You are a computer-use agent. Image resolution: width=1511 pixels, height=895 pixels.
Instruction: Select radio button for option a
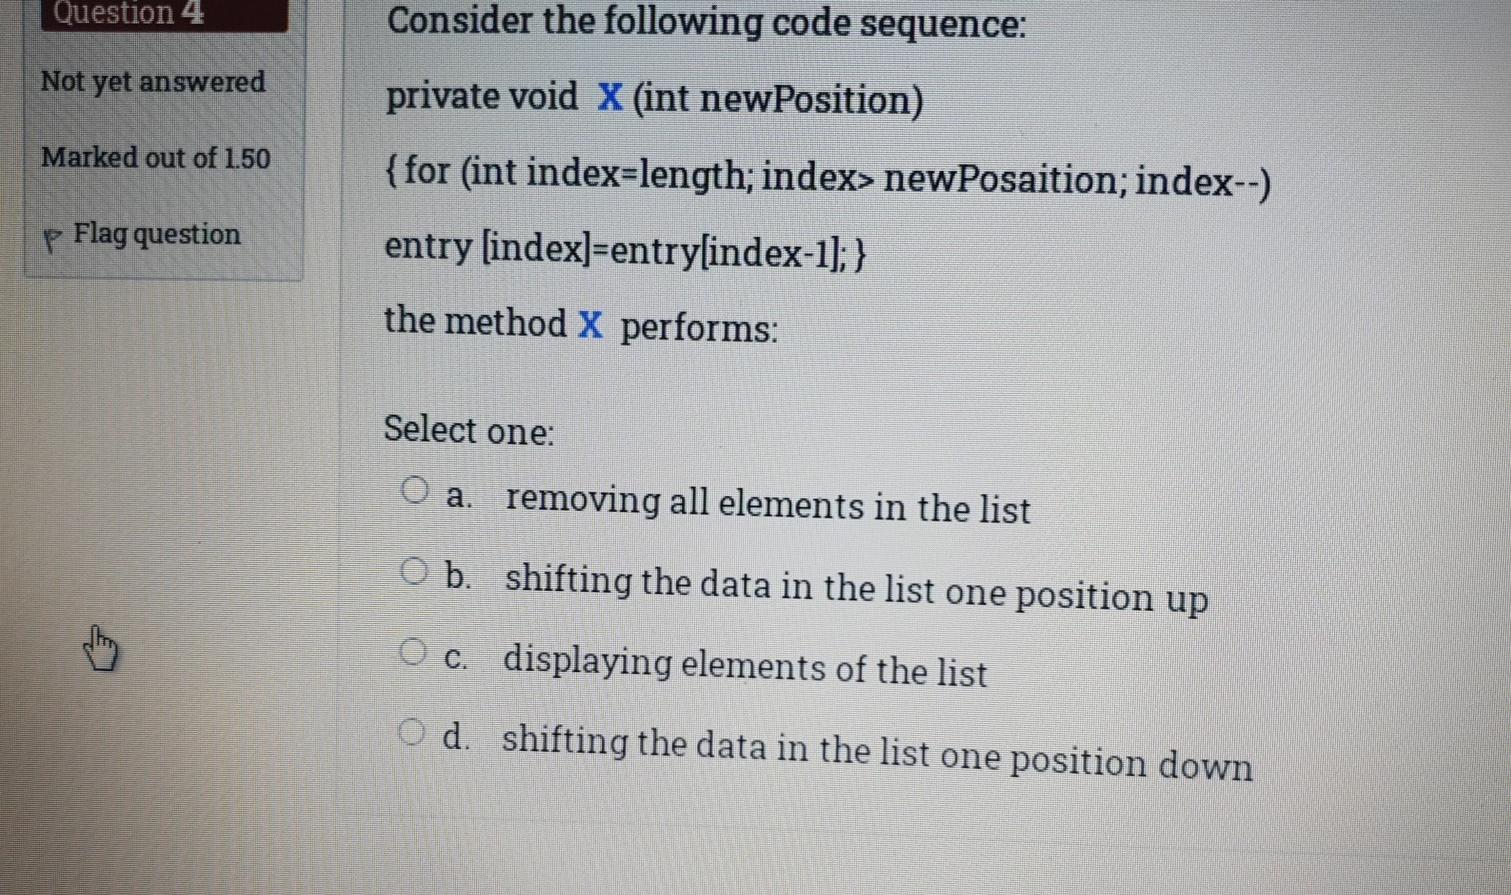click(x=416, y=489)
